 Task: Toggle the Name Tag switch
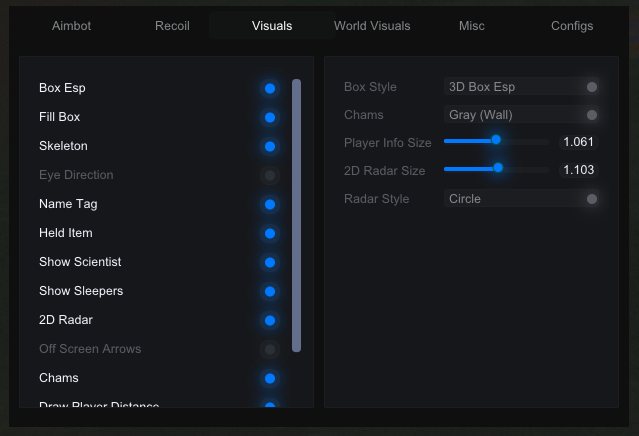tap(269, 204)
